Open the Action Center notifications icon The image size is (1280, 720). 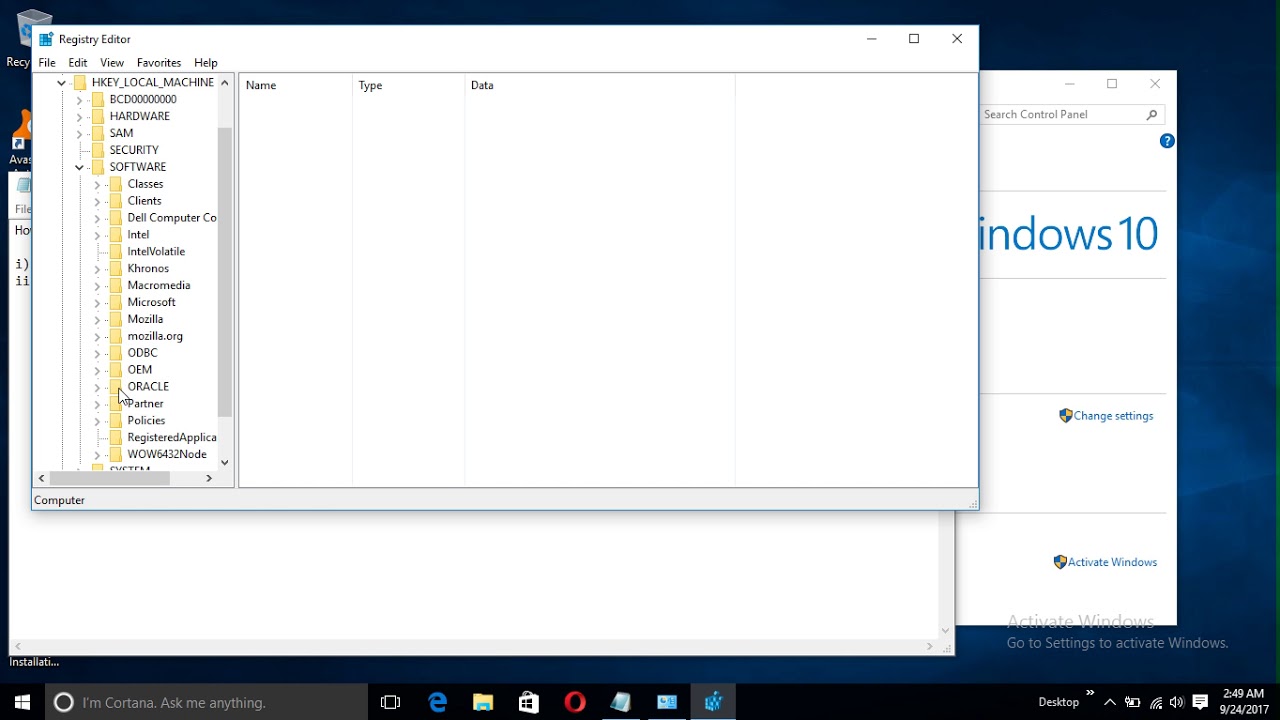click(1200, 702)
